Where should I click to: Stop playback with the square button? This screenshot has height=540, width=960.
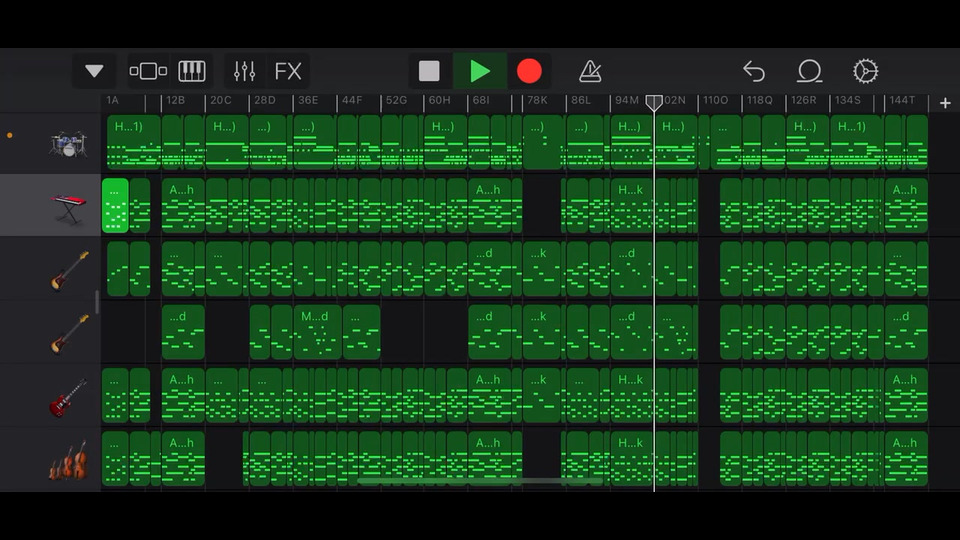pyautogui.click(x=429, y=71)
